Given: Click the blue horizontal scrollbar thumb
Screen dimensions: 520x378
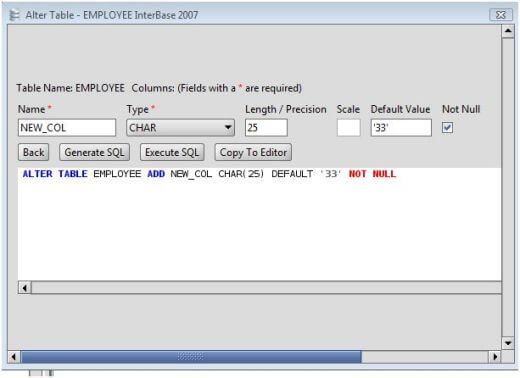Looking at the screenshot, I should tap(191, 357).
